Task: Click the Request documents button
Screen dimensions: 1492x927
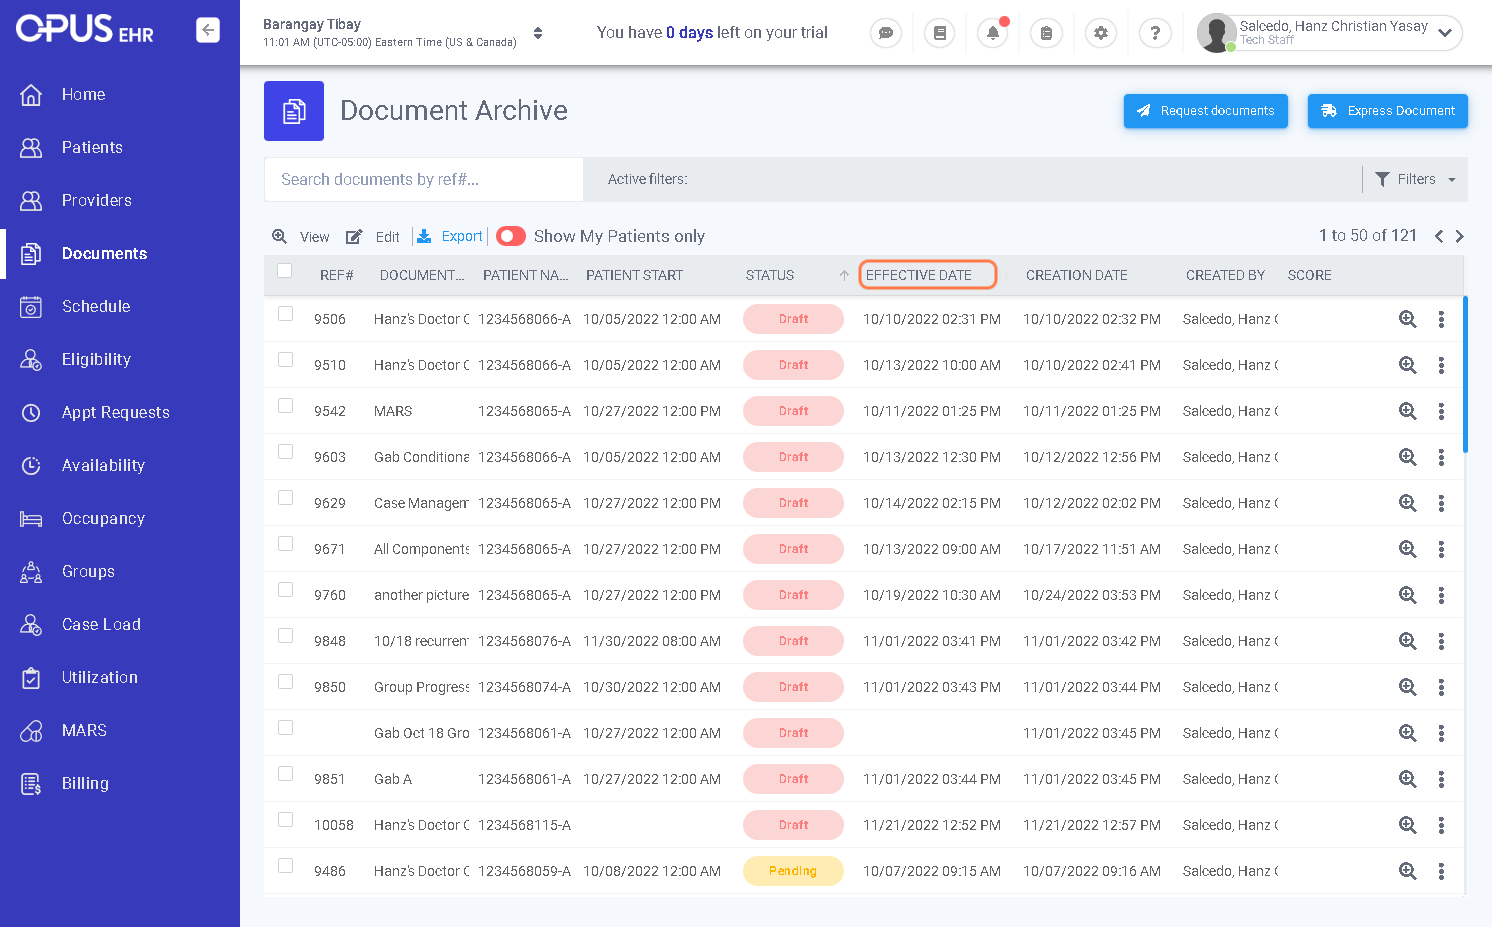Action: [x=1206, y=111]
